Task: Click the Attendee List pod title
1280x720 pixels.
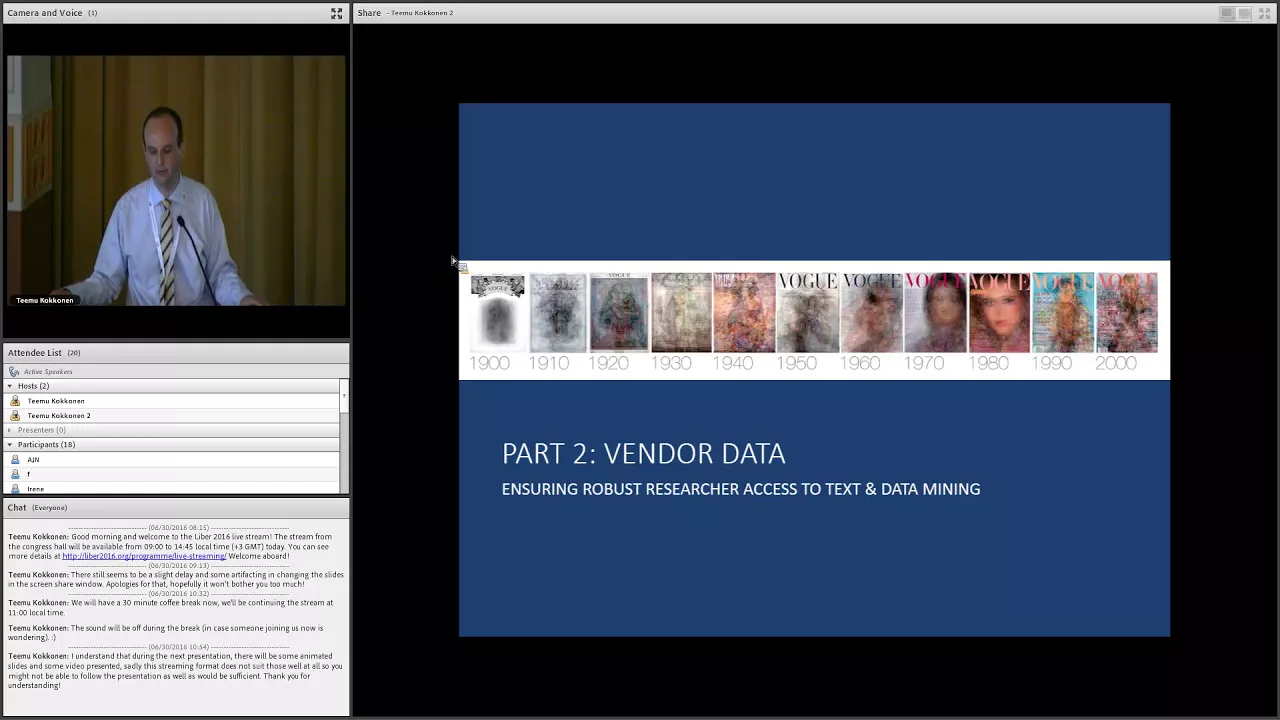Action: tap(34, 353)
